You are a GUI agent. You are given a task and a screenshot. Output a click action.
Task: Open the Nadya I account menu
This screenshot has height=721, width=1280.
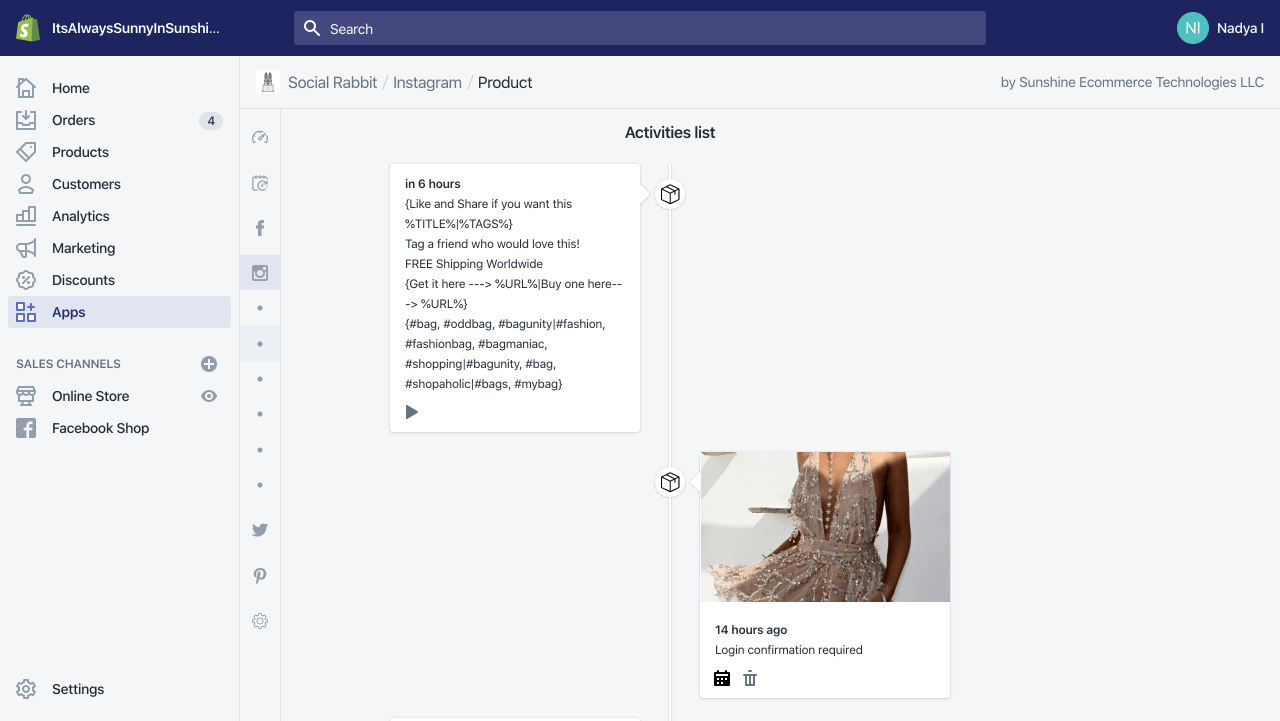[1221, 28]
